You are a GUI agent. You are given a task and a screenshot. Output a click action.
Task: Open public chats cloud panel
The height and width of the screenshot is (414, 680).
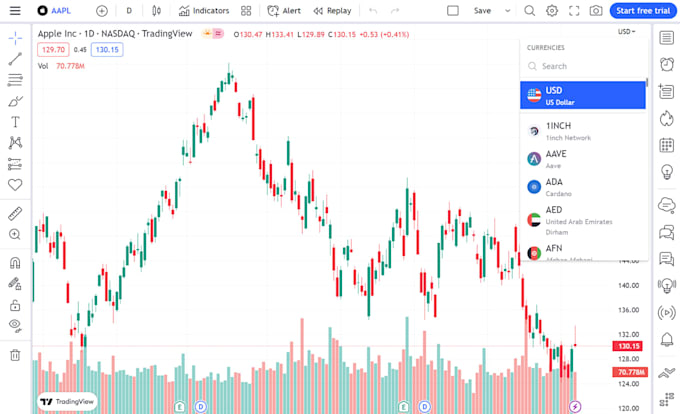[x=667, y=204]
